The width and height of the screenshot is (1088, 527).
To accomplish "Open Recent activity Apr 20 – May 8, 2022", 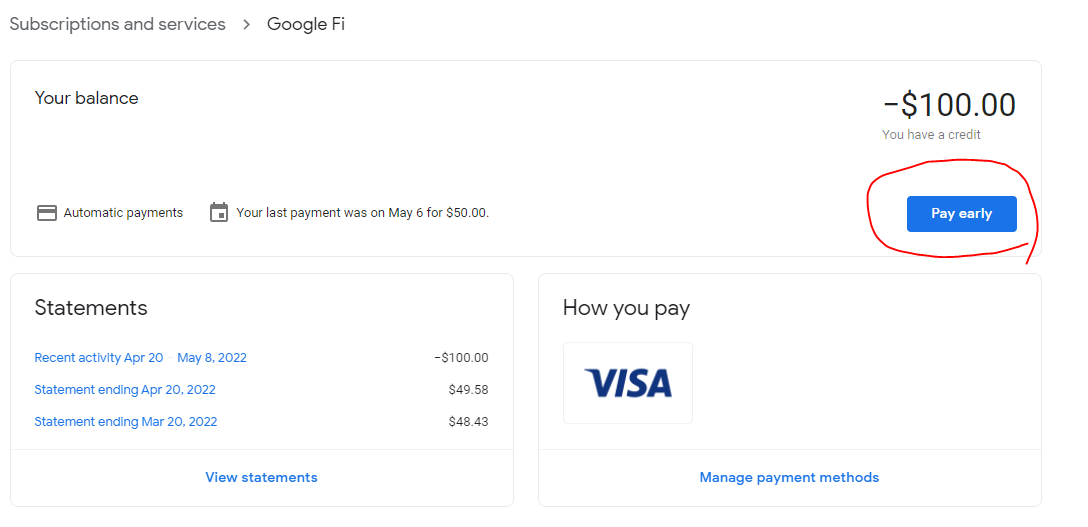I will 140,358.
